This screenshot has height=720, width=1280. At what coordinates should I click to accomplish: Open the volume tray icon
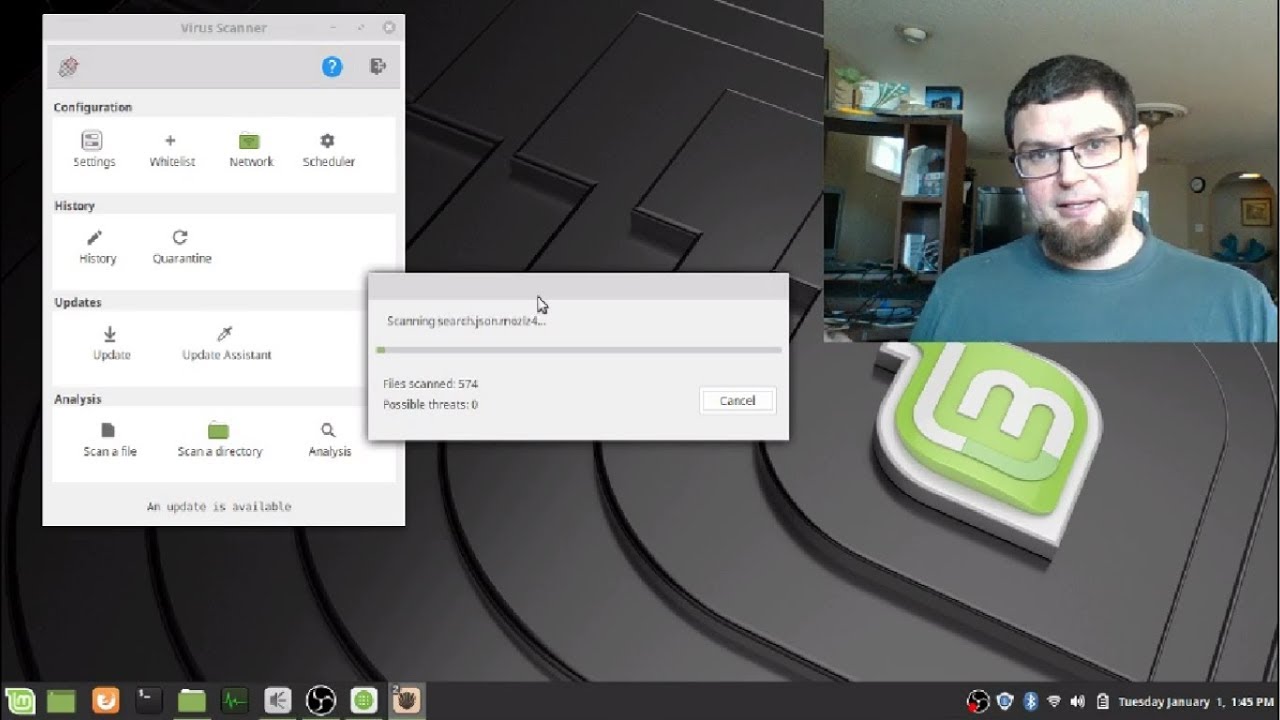[1077, 702]
